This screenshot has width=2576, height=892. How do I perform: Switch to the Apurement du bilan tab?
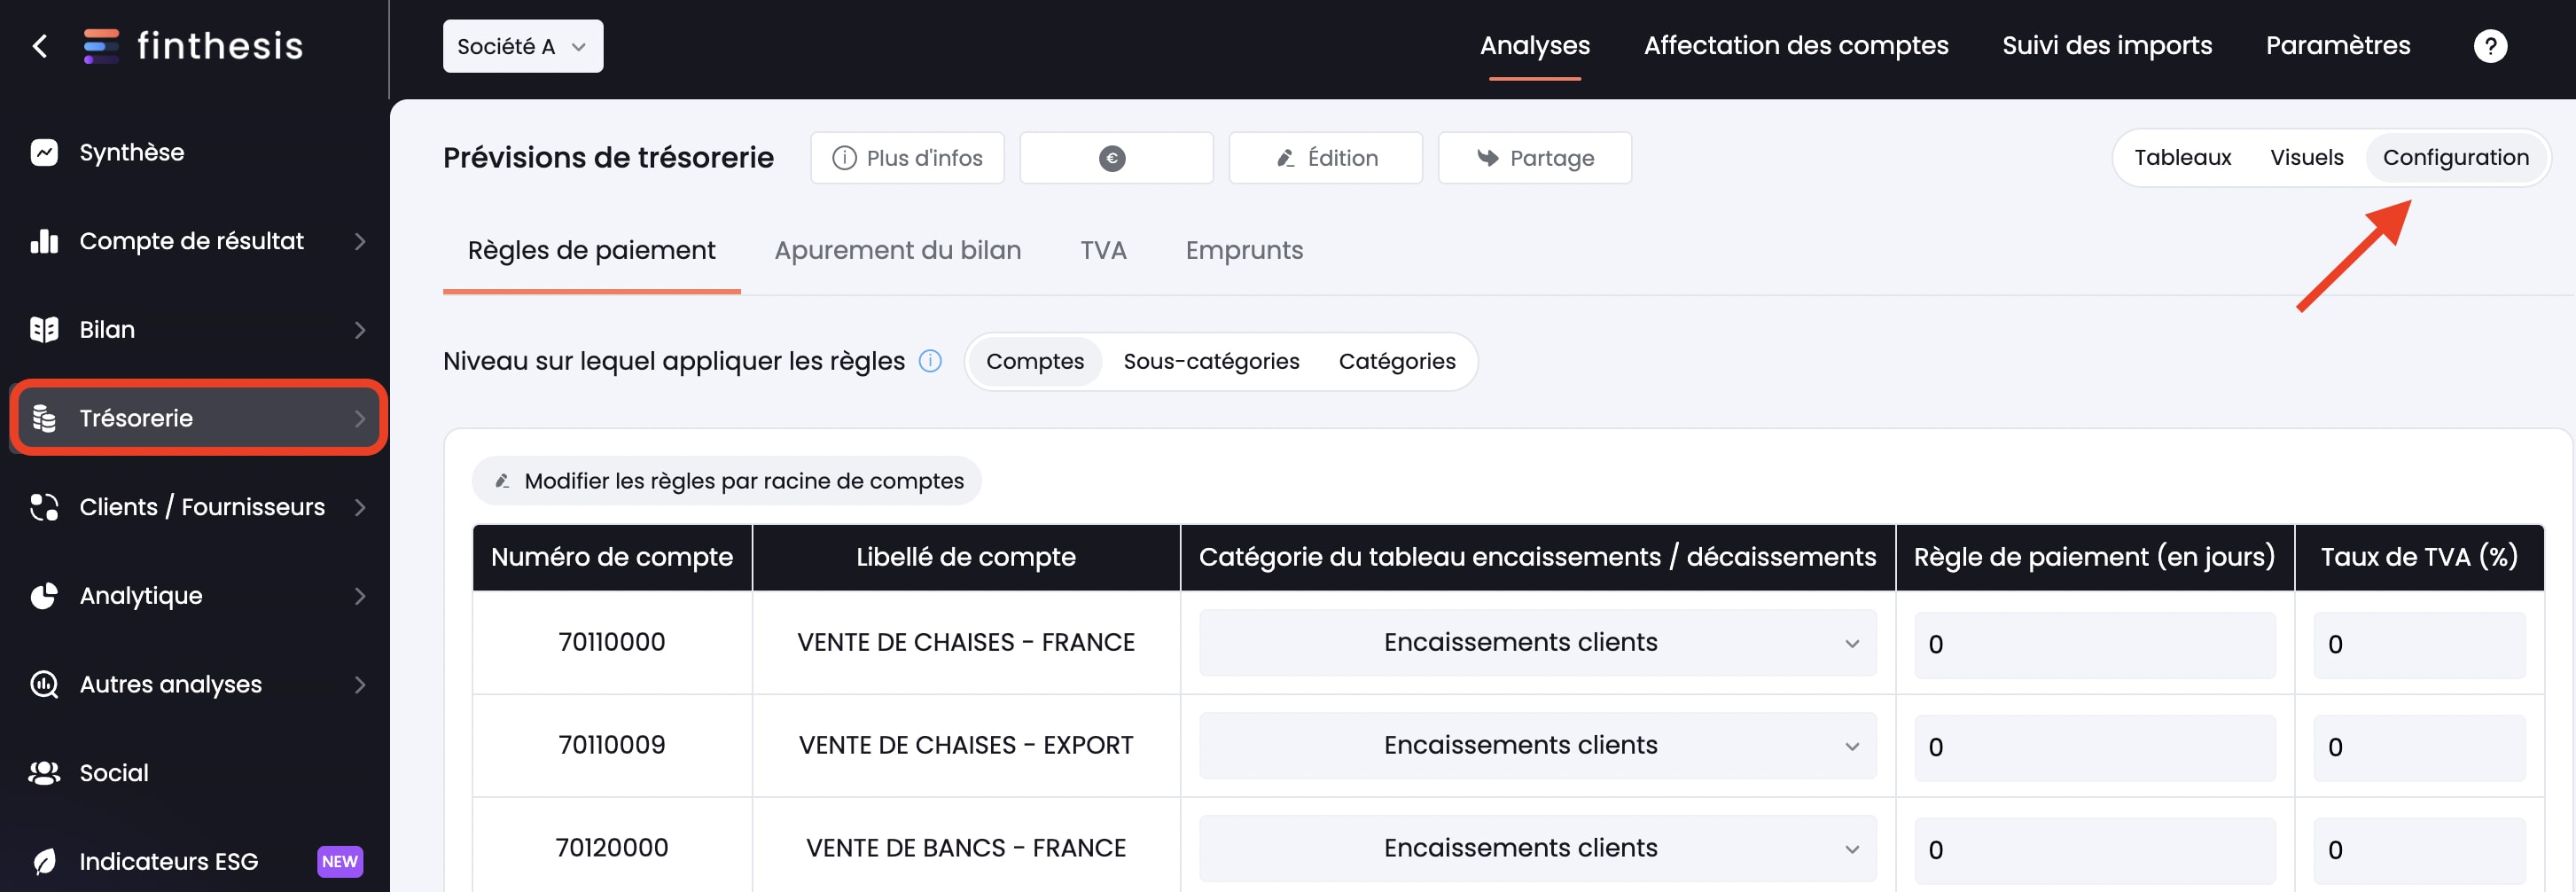[x=897, y=250]
